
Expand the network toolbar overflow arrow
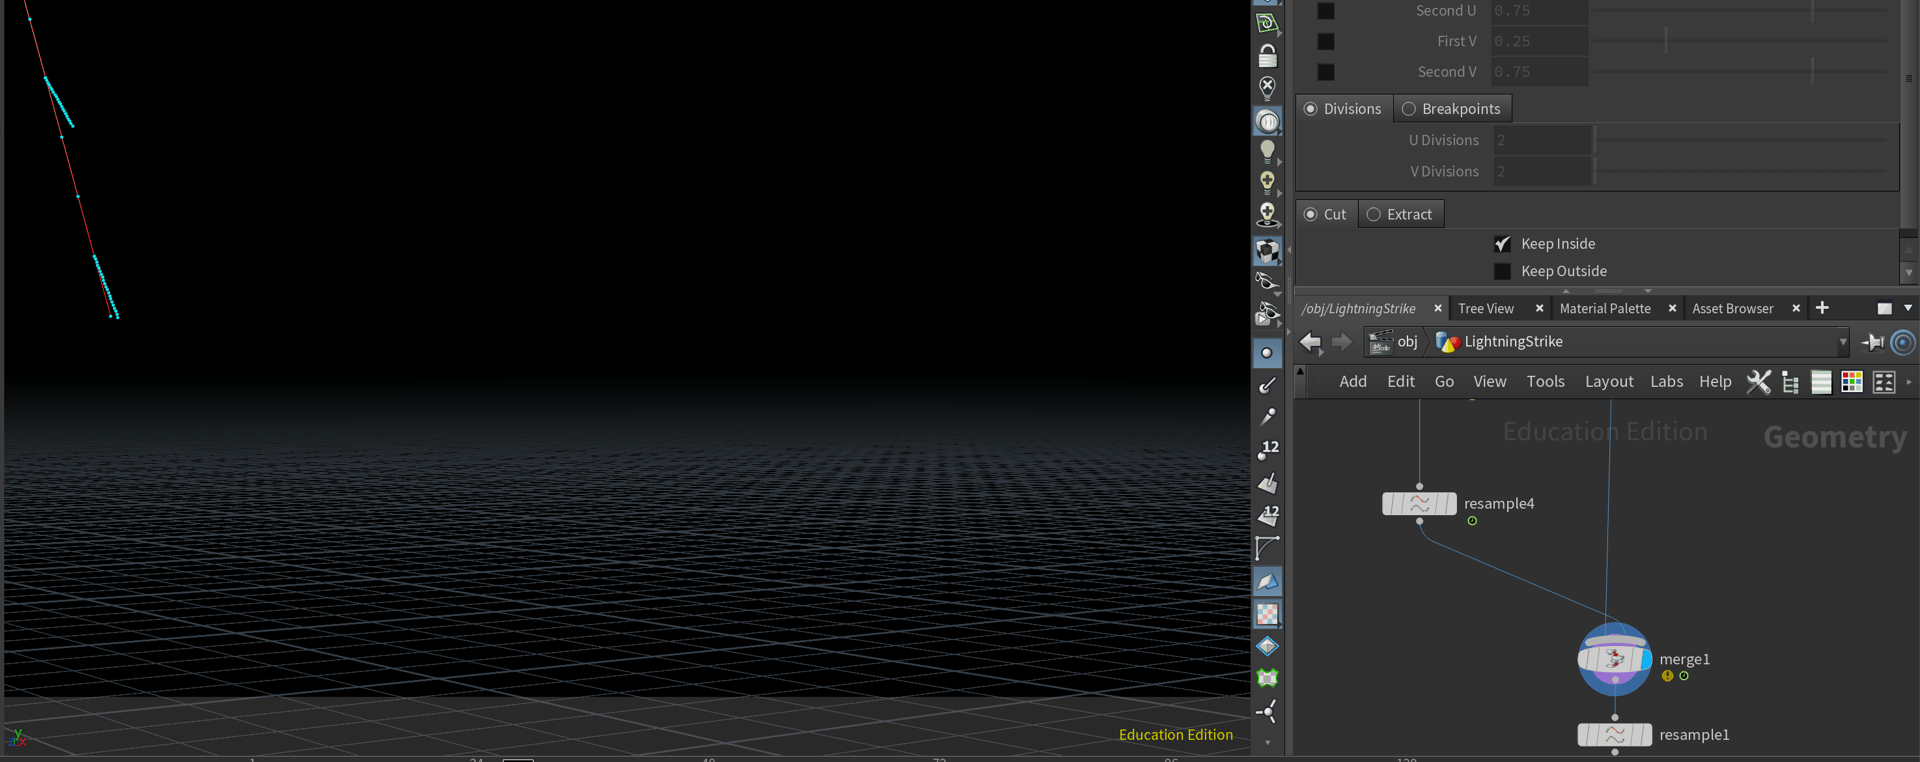(1909, 382)
